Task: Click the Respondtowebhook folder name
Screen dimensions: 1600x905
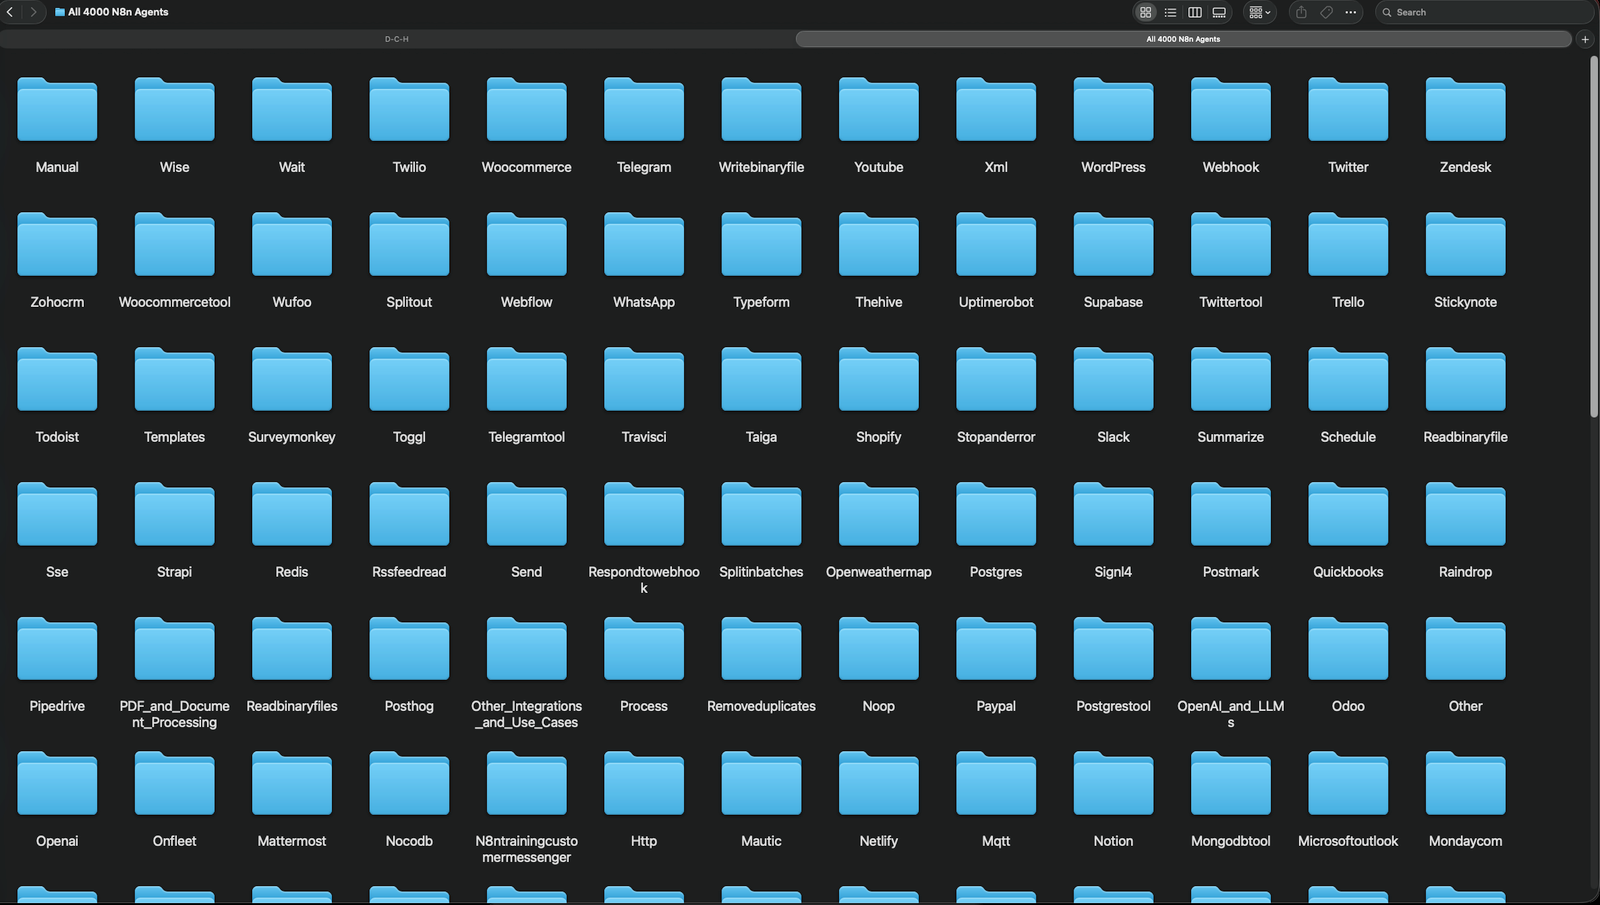Action: click(644, 580)
